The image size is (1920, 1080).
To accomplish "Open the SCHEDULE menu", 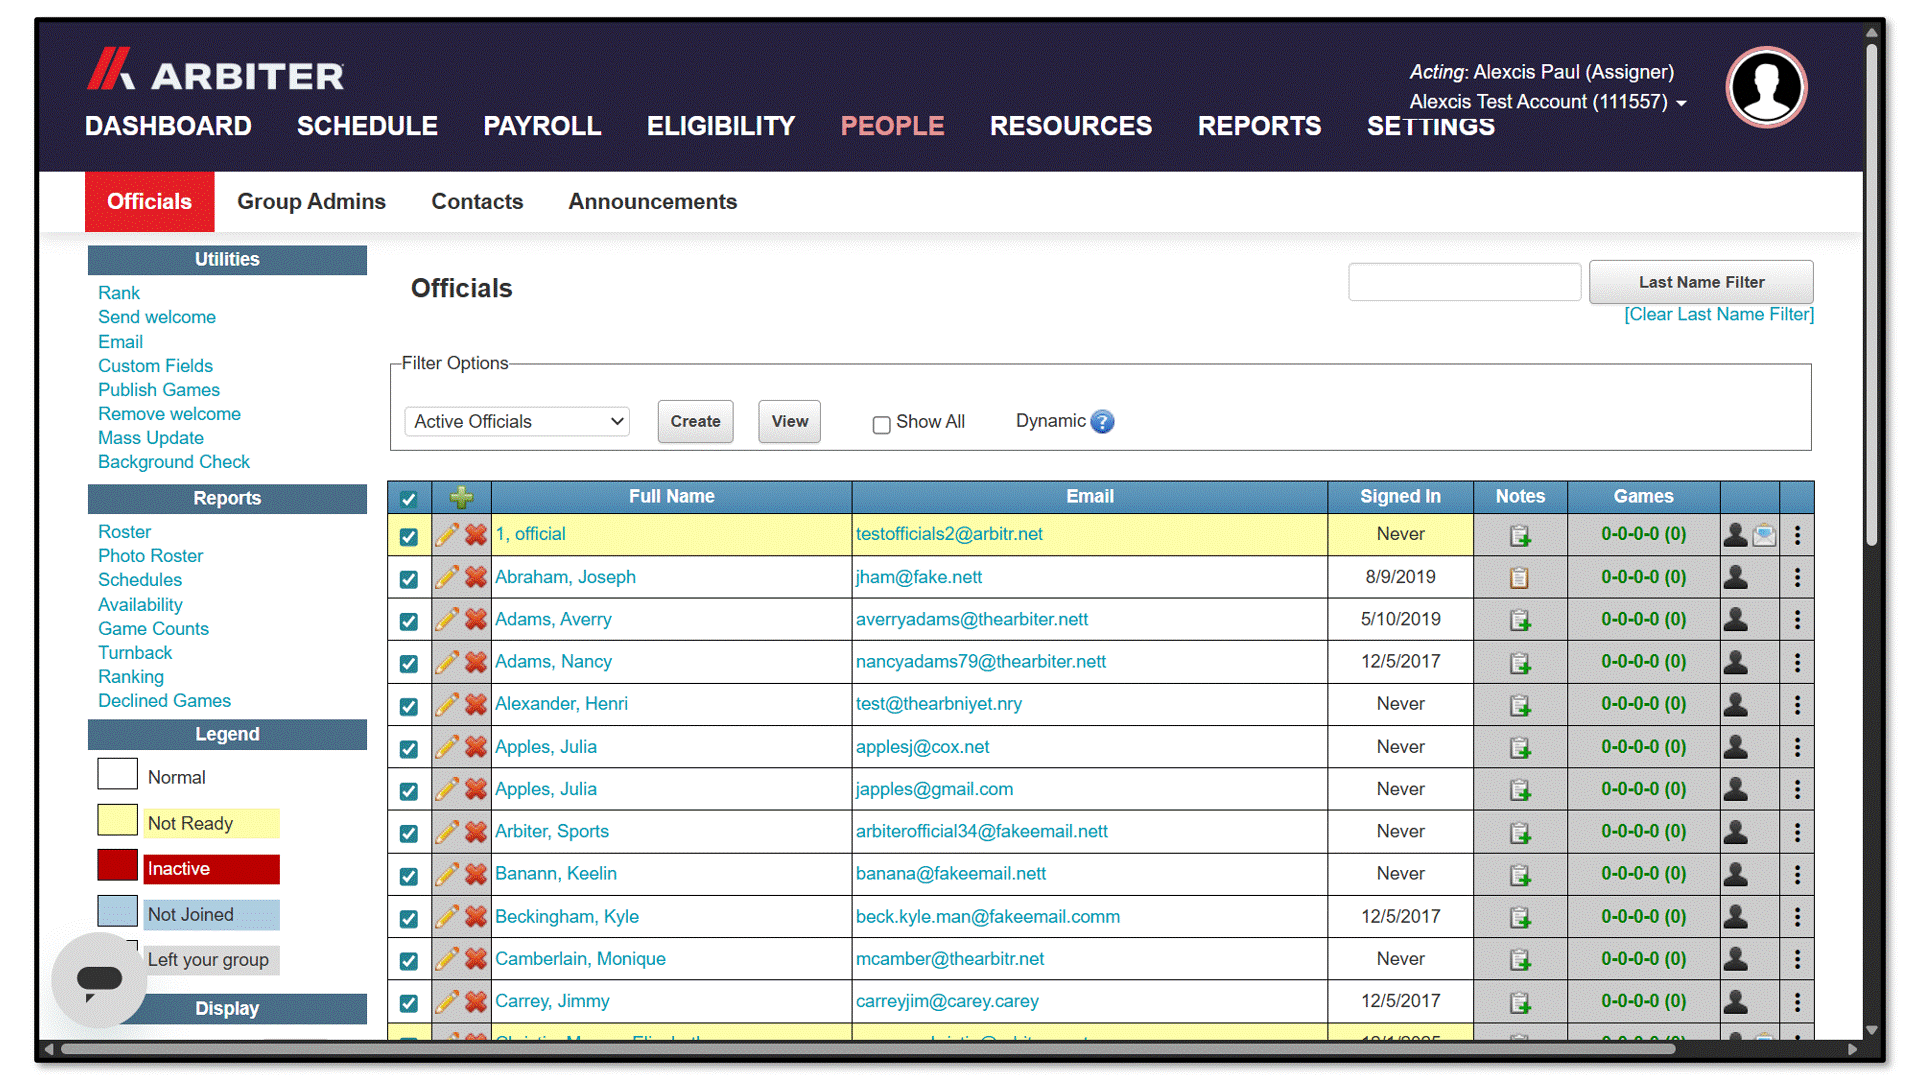I will (x=367, y=126).
